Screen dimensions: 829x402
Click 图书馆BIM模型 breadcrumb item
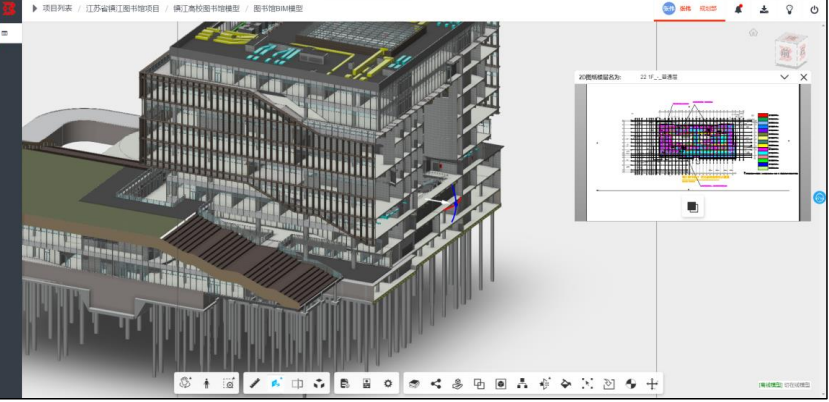pos(278,8)
